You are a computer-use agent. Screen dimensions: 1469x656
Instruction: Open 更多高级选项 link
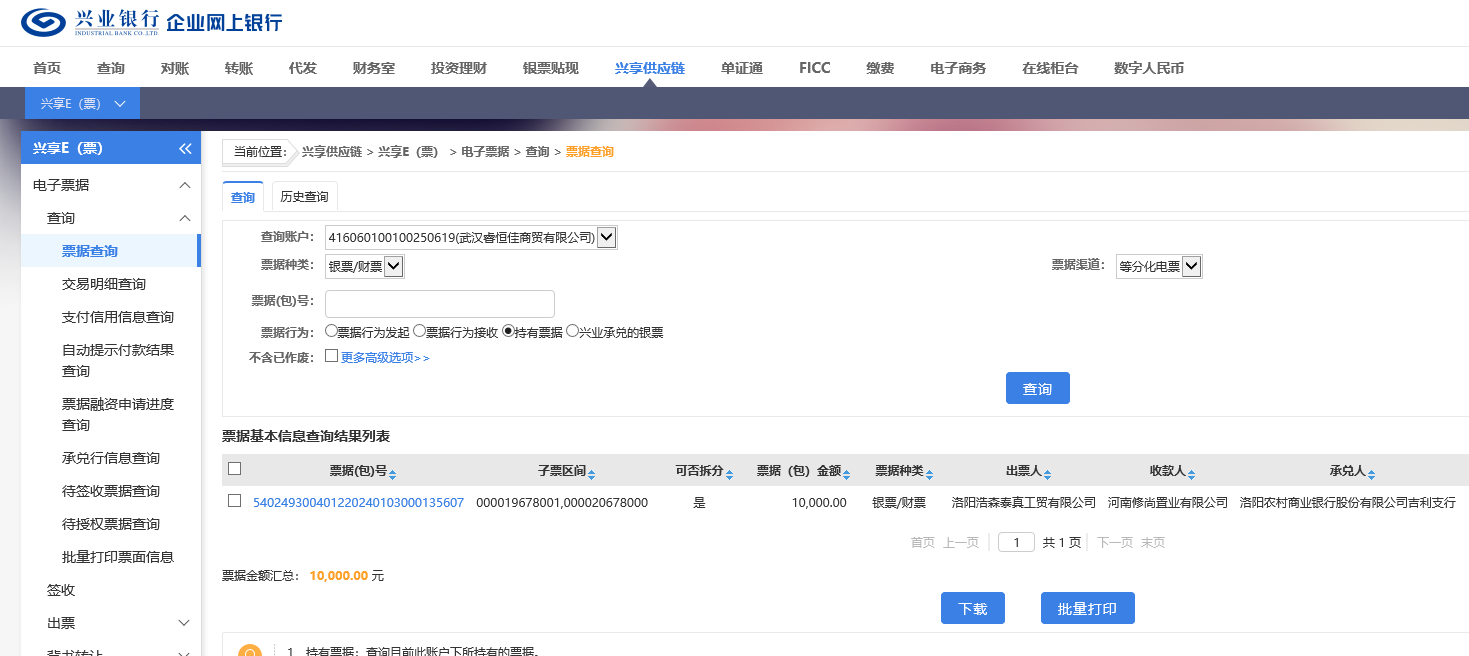pos(385,357)
